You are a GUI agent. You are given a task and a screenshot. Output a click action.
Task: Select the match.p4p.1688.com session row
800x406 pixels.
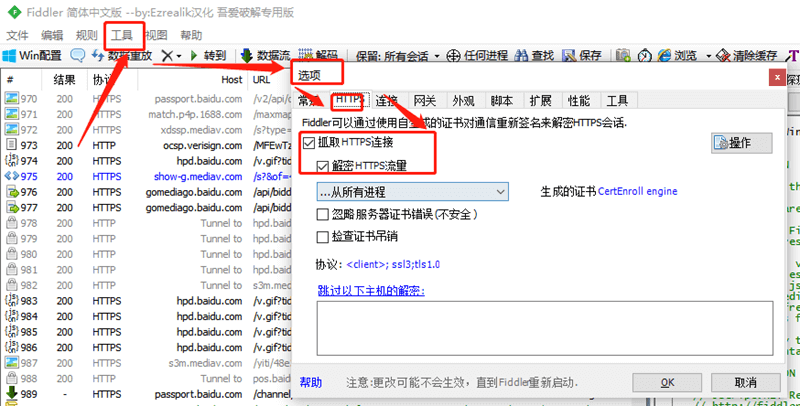[147, 114]
